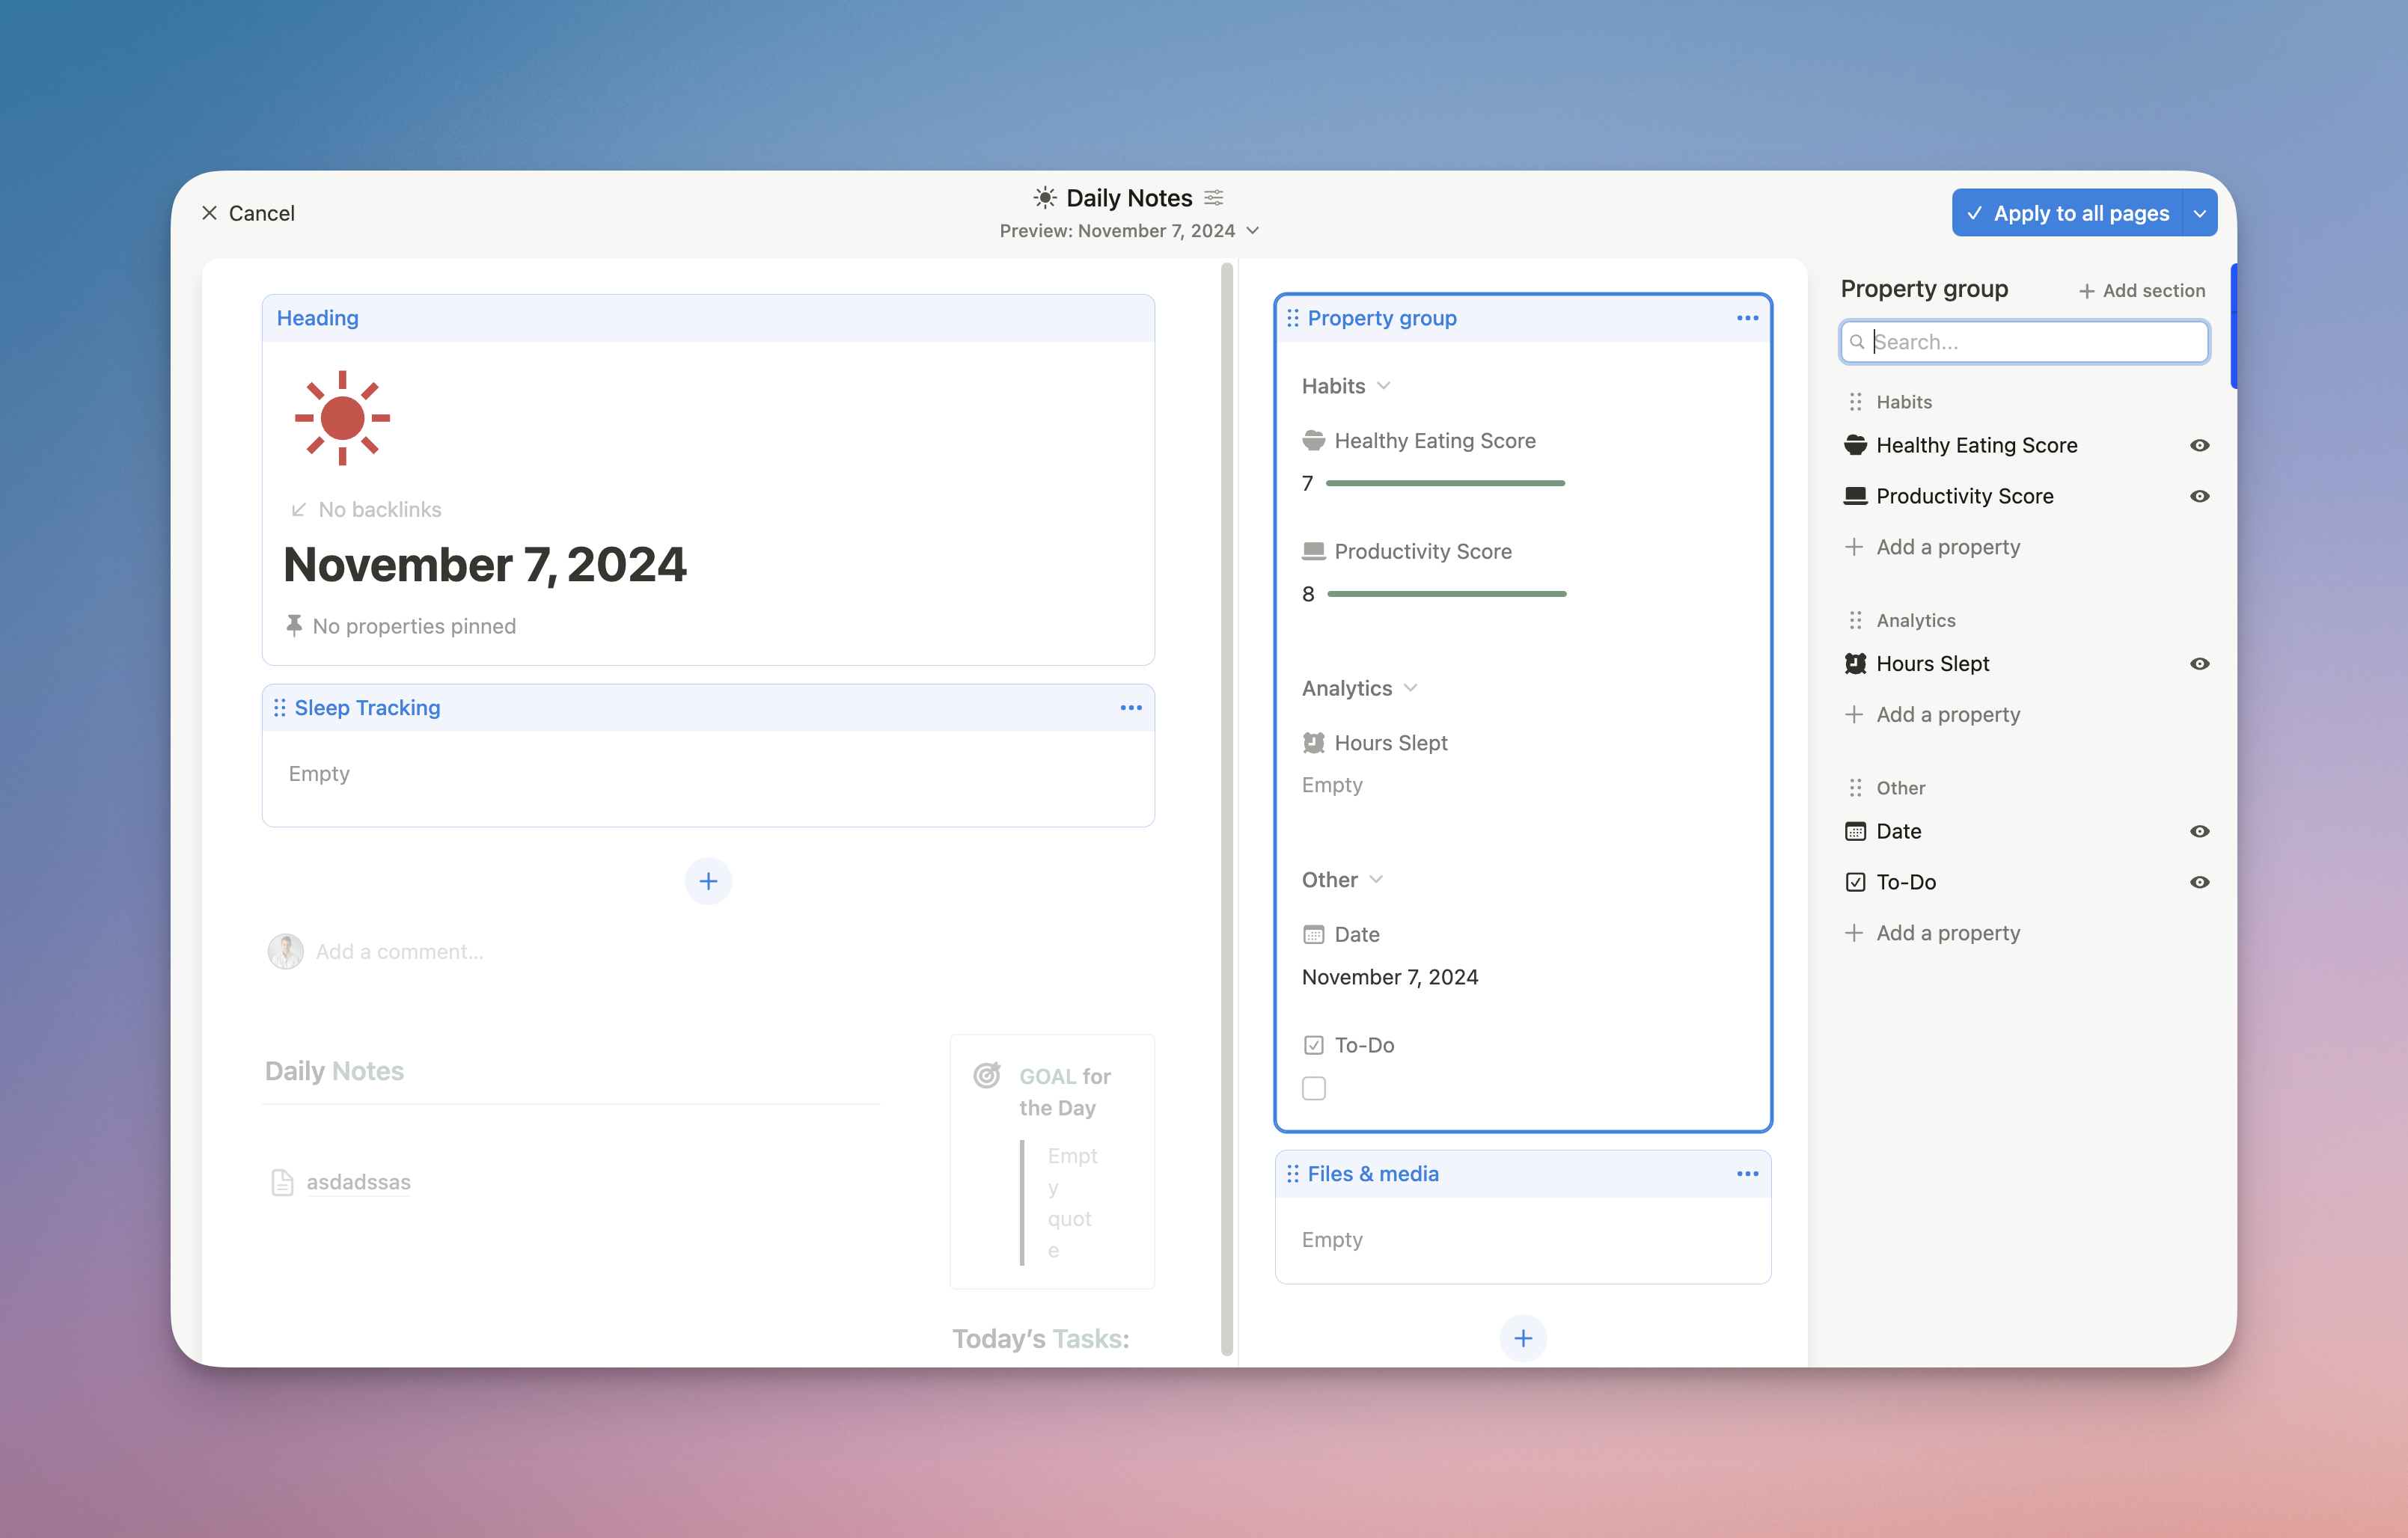Open the Preview date dropdown

tap(1129, 231)
